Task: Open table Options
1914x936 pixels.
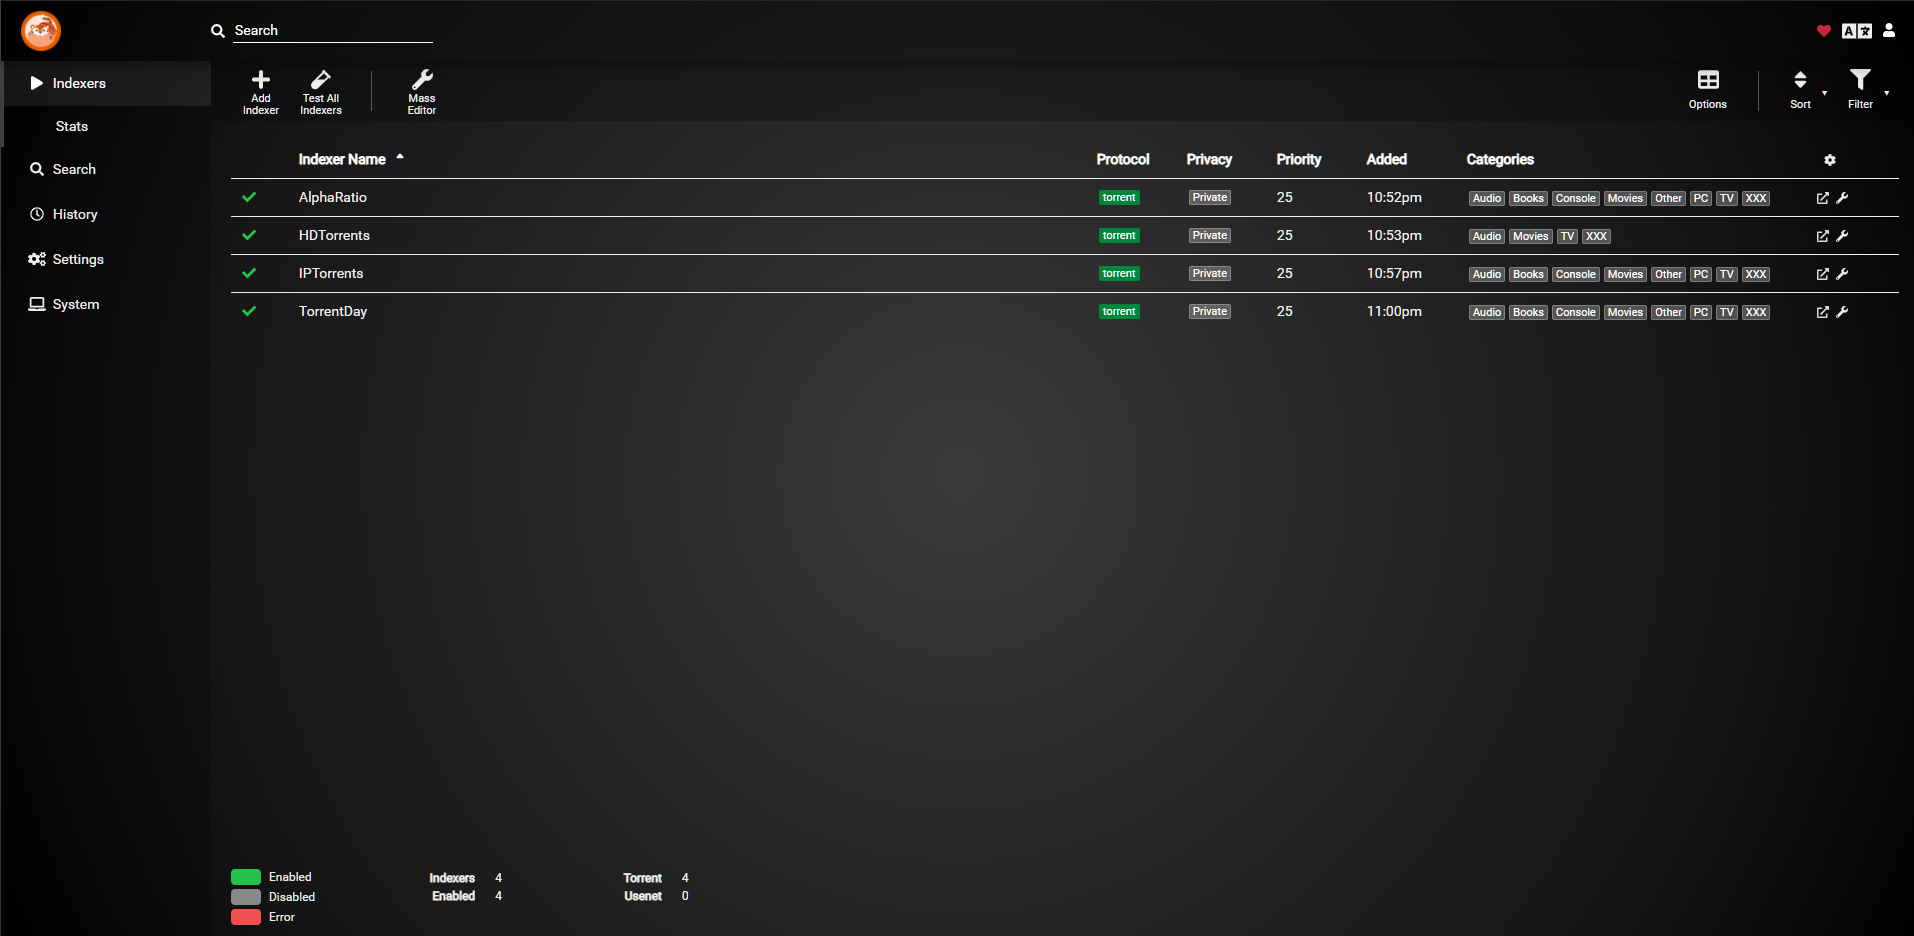Action: pos(1707,89)
